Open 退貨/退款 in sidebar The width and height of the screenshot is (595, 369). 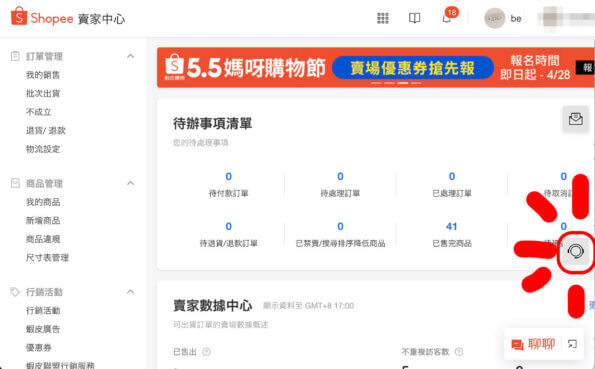click(x=46, y=131)
